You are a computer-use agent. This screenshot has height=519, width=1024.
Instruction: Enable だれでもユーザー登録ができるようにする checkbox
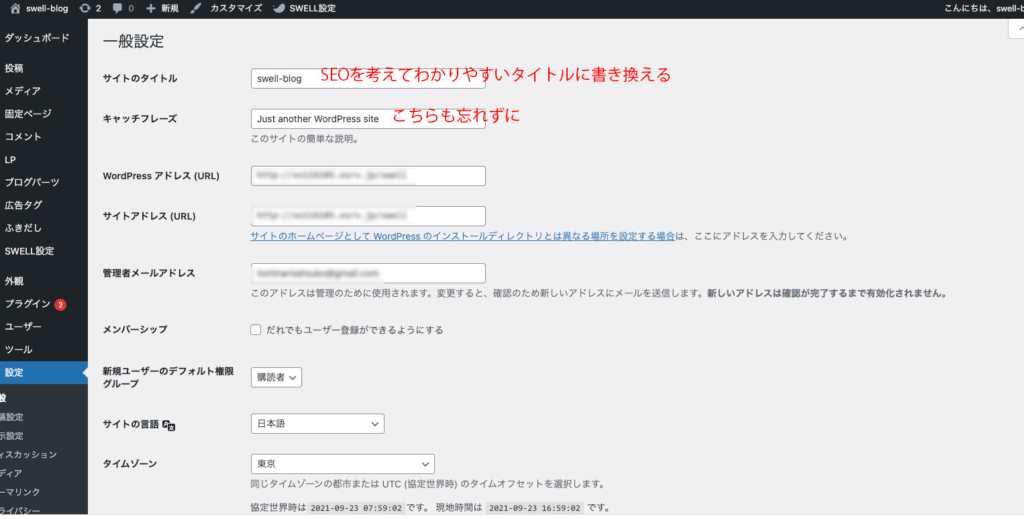(256, 330)
